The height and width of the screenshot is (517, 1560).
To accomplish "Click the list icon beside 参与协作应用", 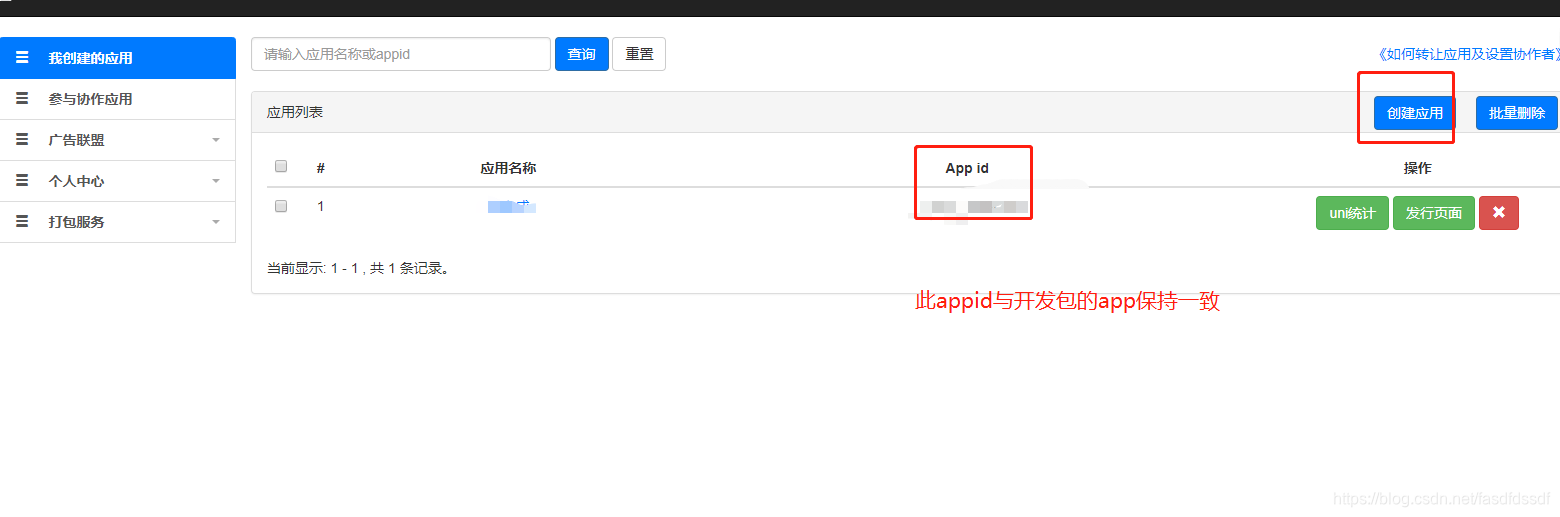I will (22, 99).
